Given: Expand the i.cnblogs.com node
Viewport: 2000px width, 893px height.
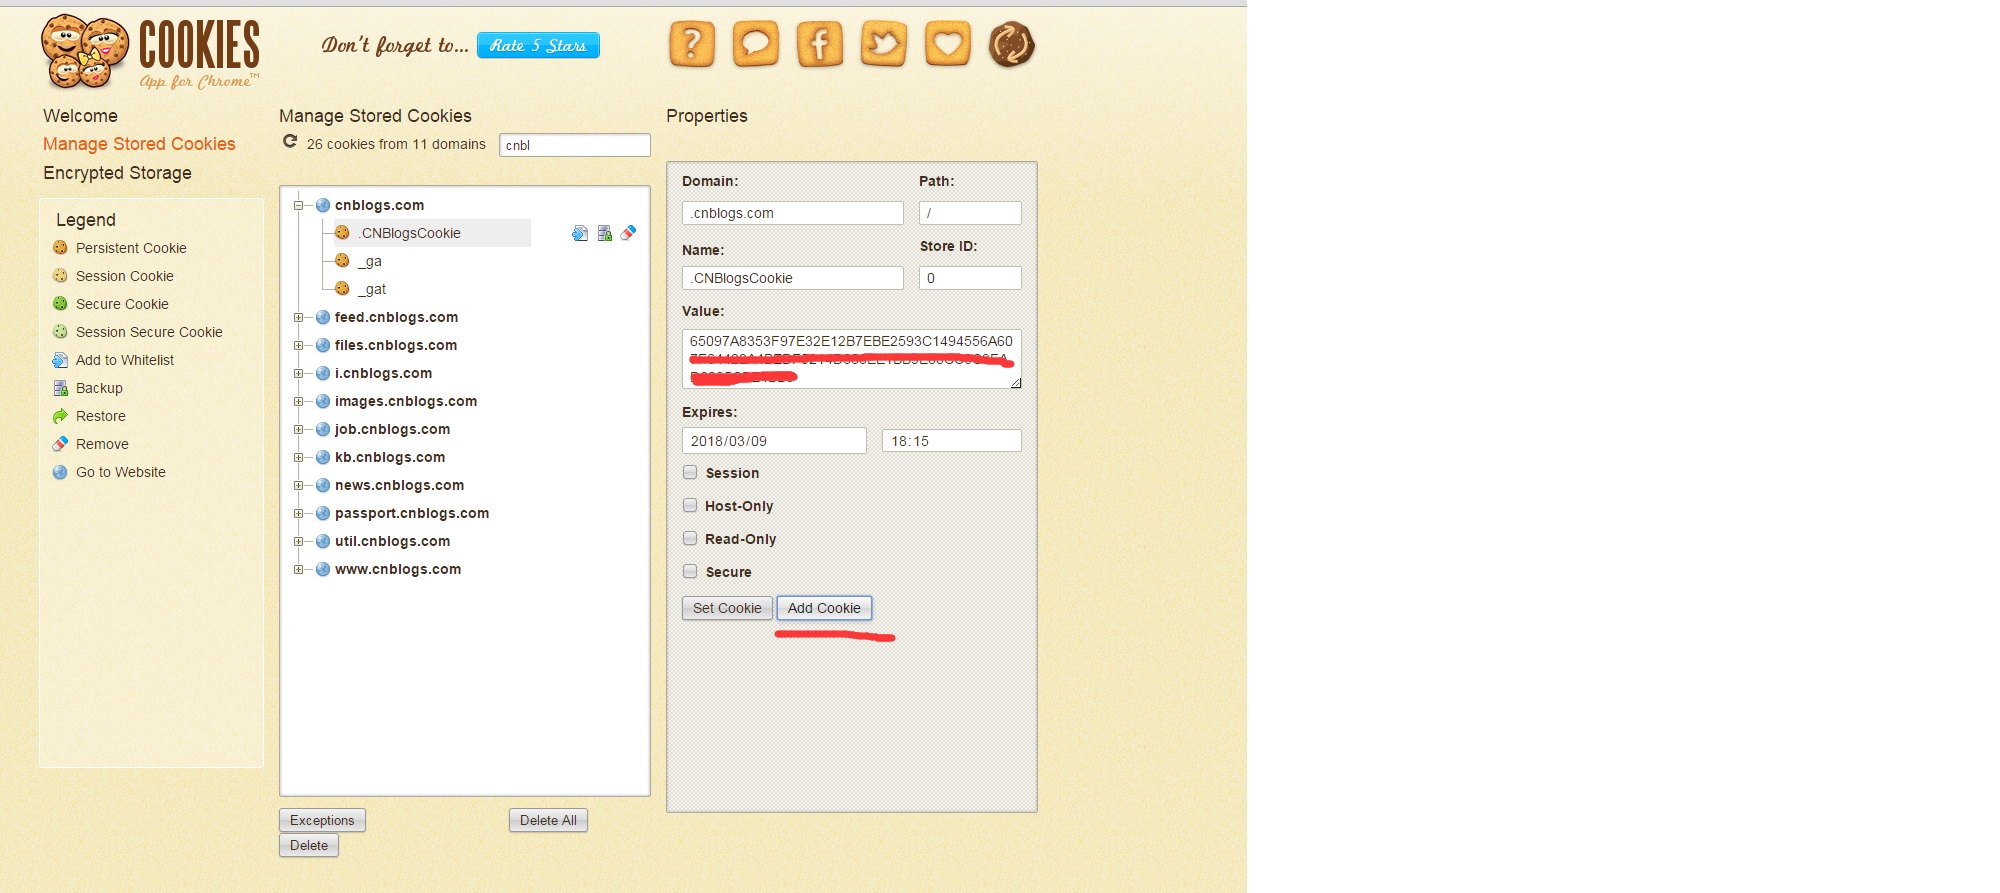Looking at the screenshot, I should (x=298, y=373).
